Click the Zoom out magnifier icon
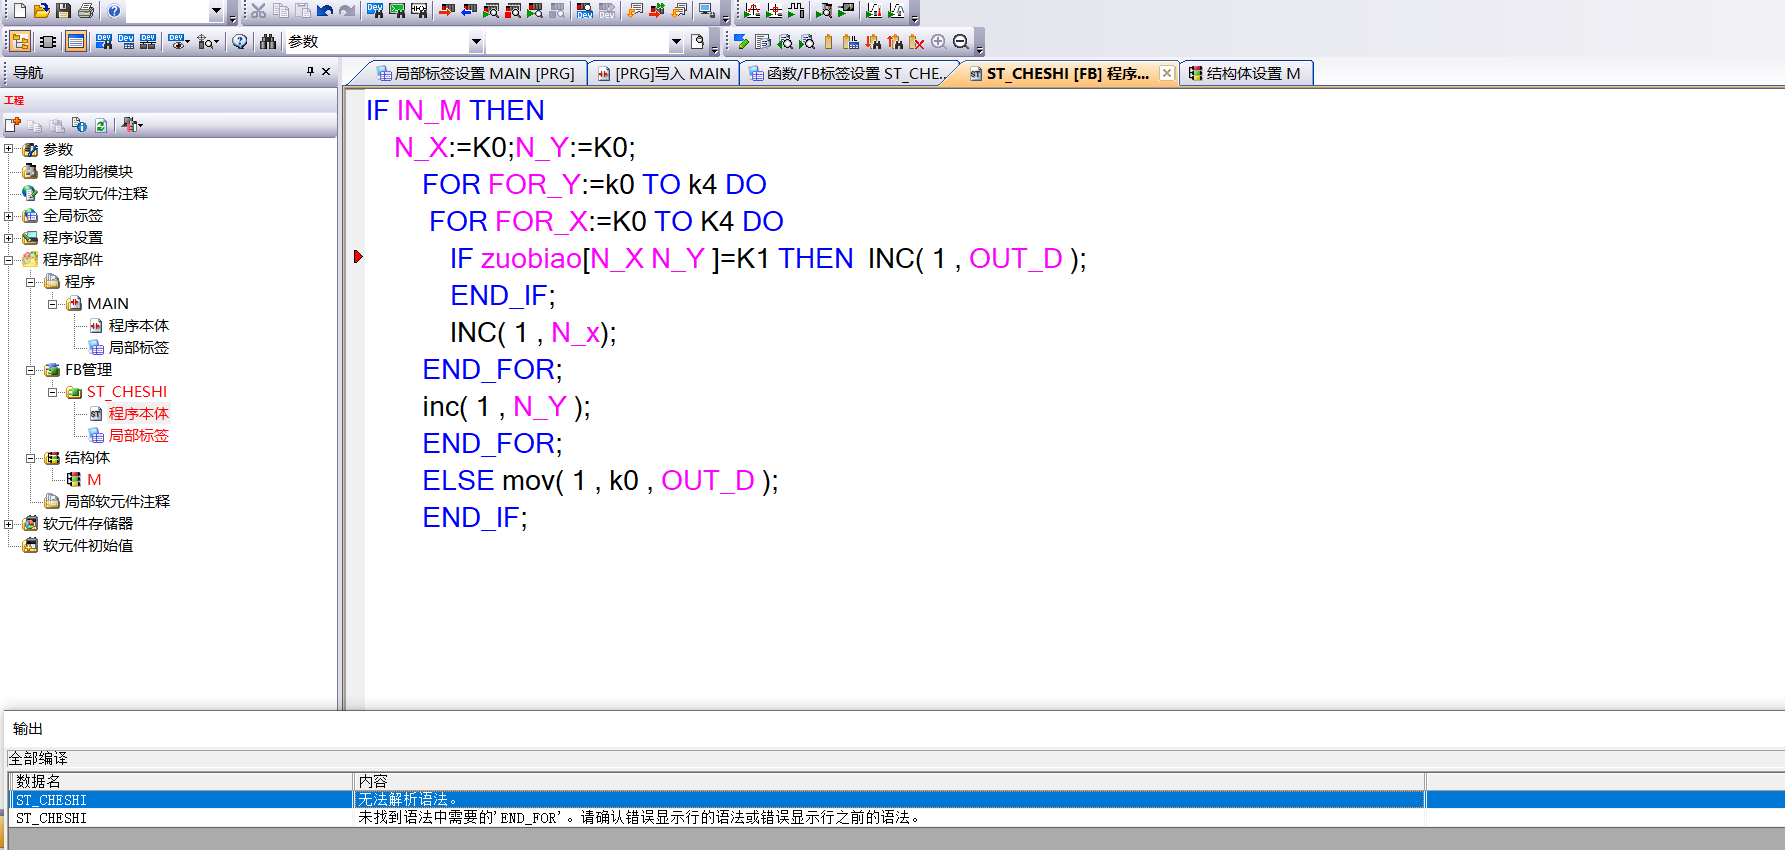The height and width of the screenshot is (850, 1785). click(961, 42)
